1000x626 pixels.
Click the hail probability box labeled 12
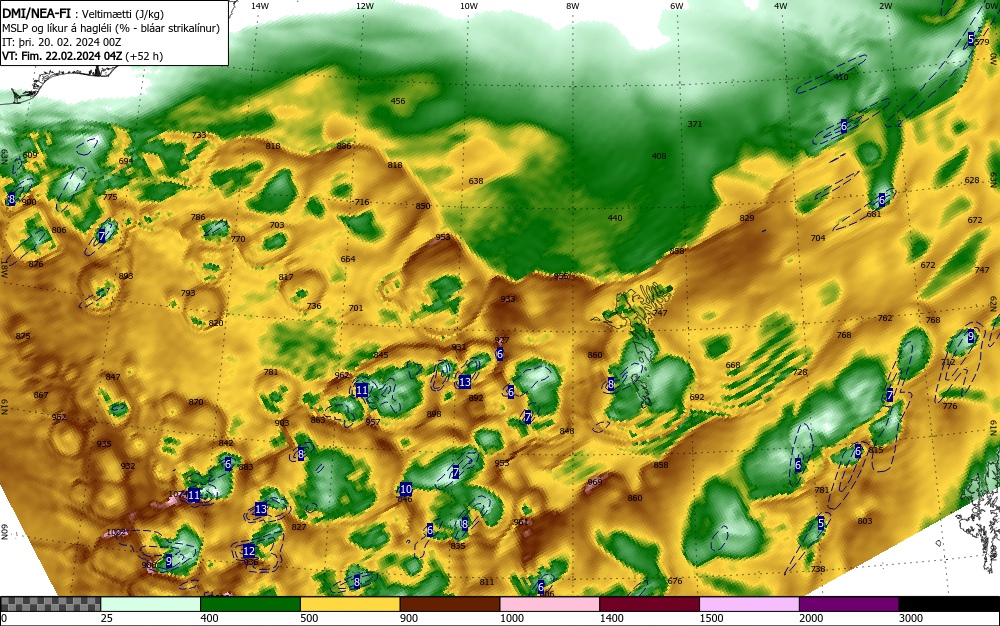pyautogui.click(x=249, y=551)
